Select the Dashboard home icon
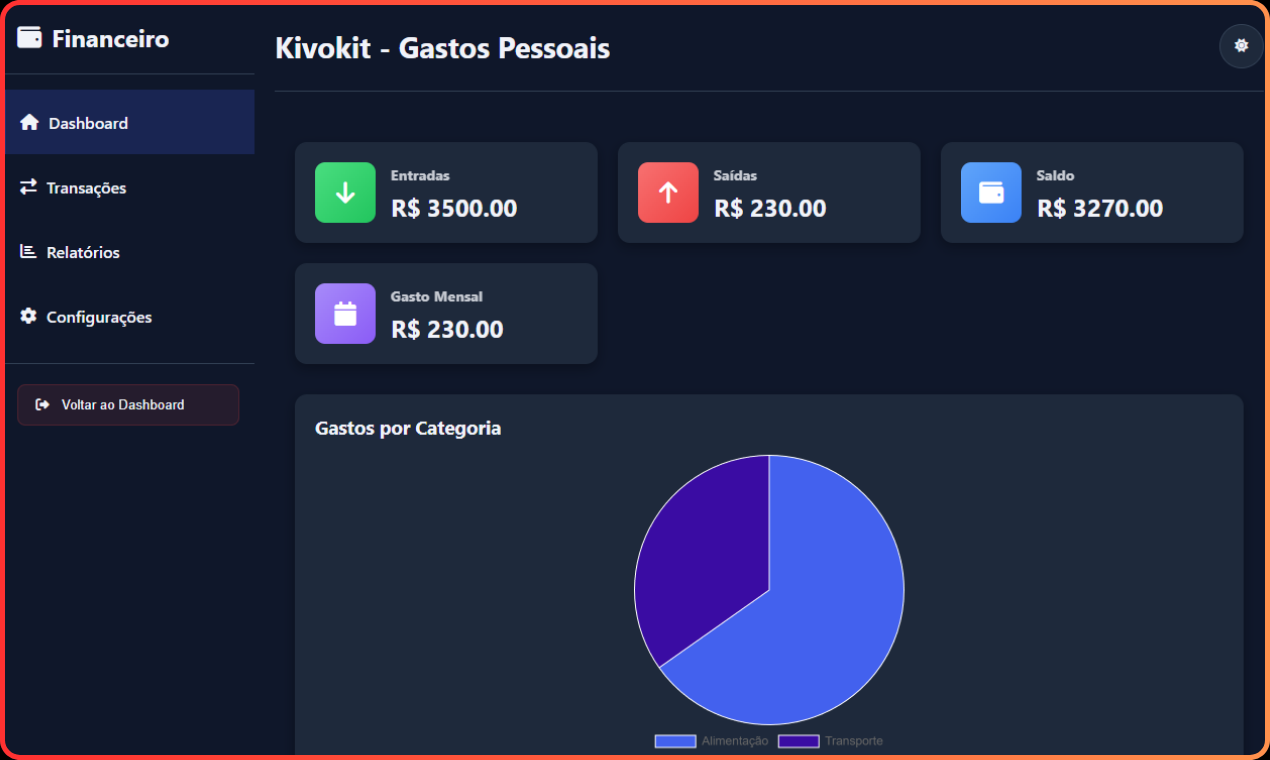The width and height of the screenshot is (1270, 760). [29, 121]
